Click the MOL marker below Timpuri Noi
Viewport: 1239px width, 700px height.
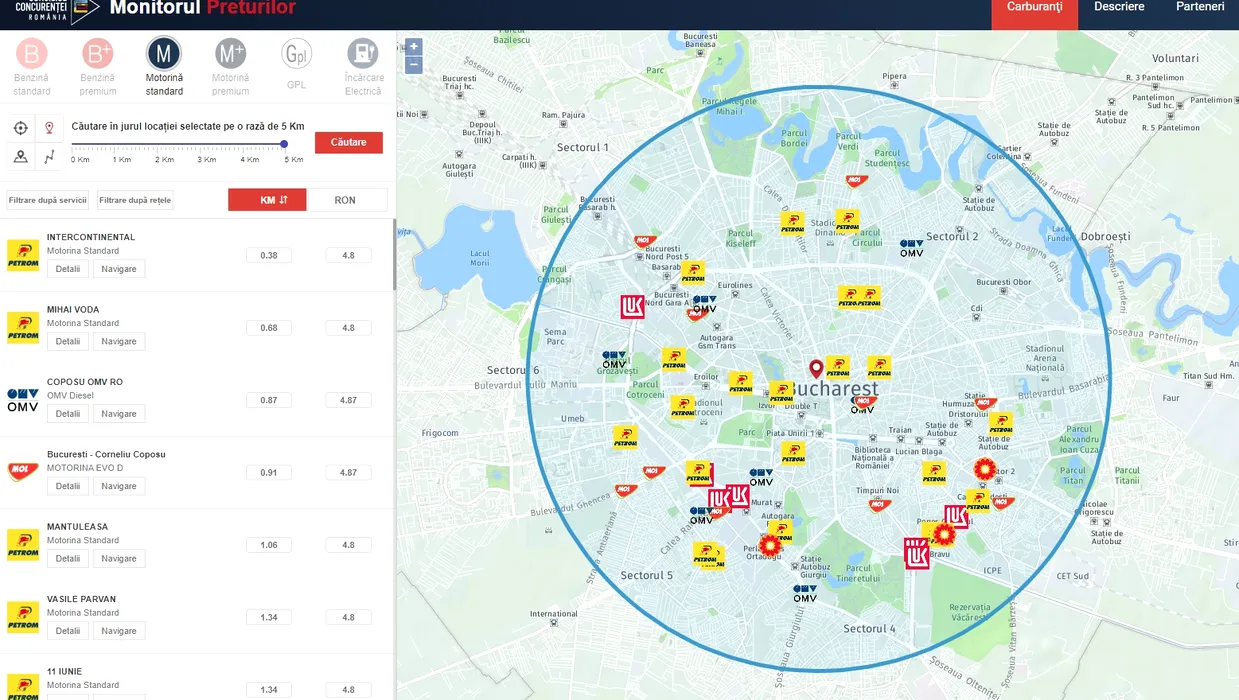pos(879,505)
